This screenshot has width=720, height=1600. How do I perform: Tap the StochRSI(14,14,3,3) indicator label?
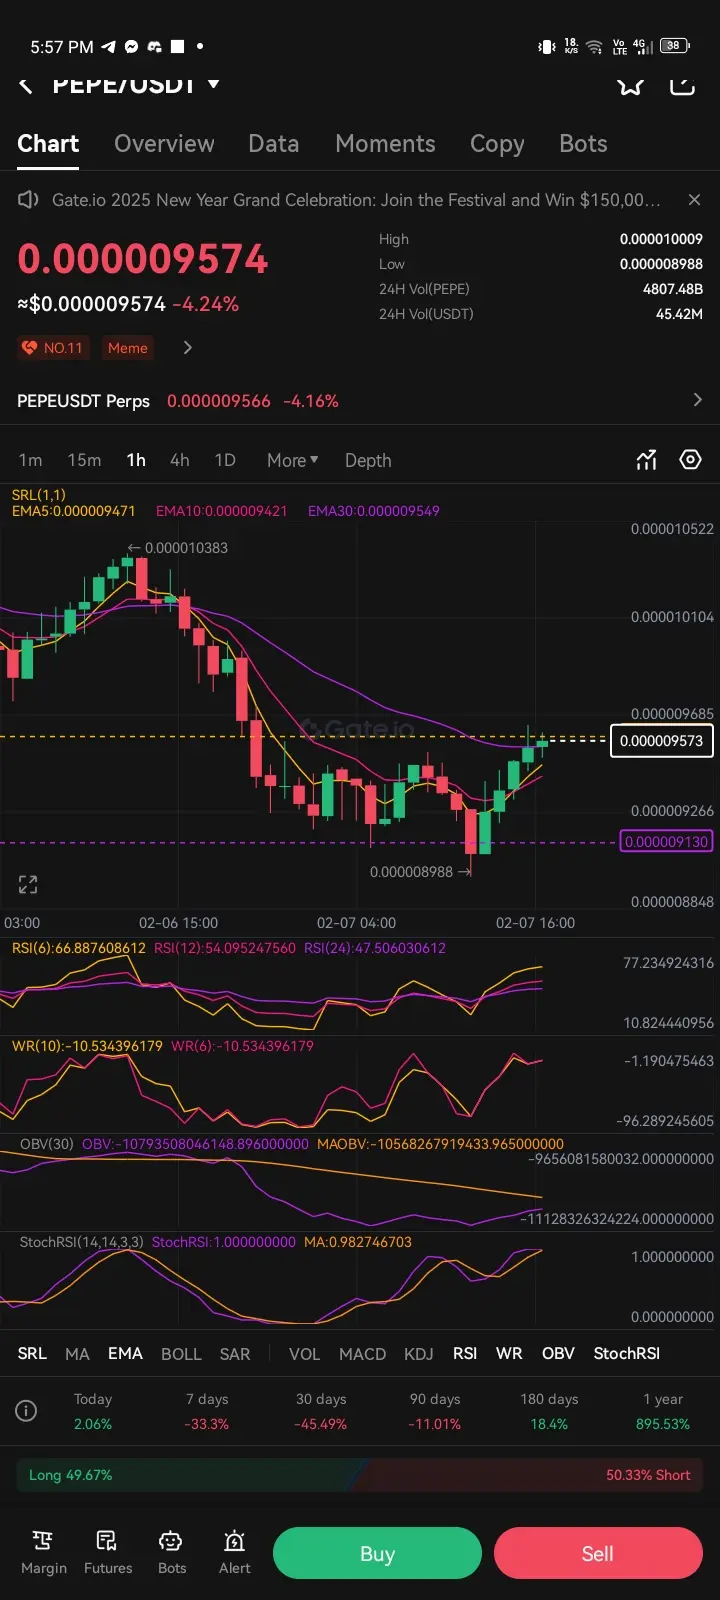tap(82, 1242)
